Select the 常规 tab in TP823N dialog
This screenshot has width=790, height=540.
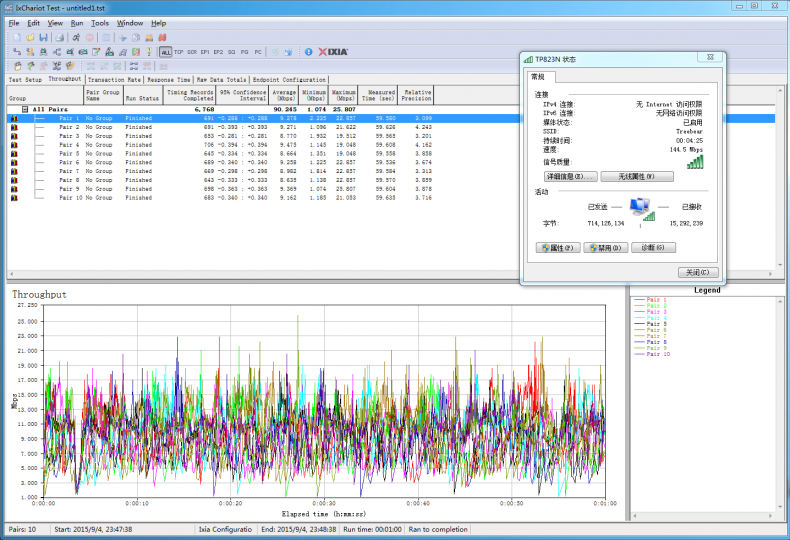542,77
